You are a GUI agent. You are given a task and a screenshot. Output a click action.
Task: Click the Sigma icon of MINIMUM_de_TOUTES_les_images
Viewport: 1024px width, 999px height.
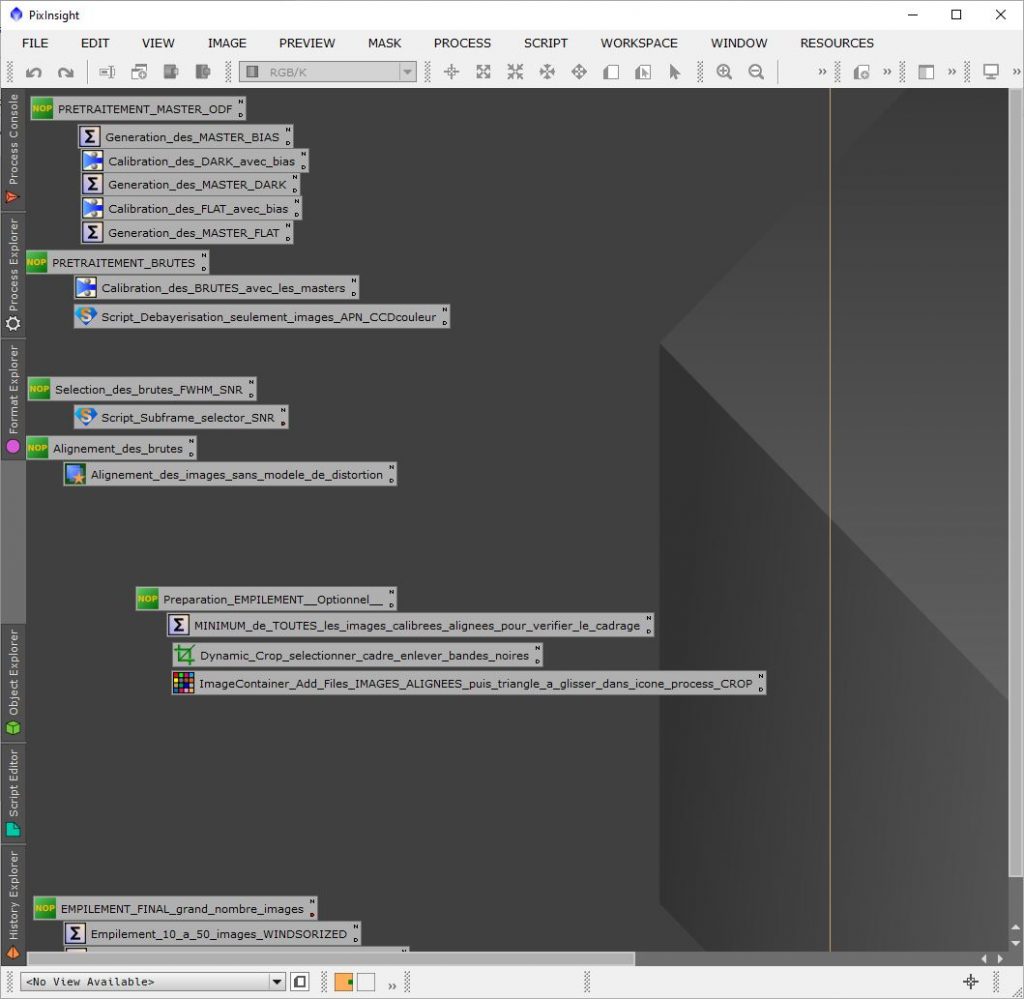(x=178, y=625)
